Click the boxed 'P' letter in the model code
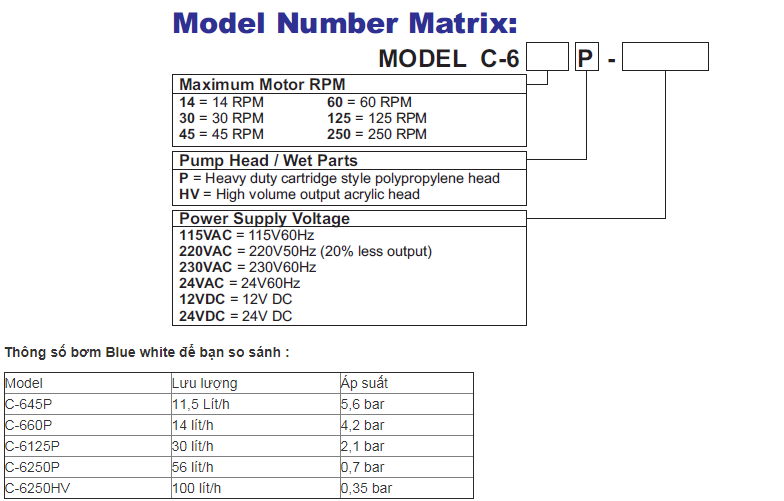This screenshot has height=501, width=784. pyautogui.click(x=586, y=56)
